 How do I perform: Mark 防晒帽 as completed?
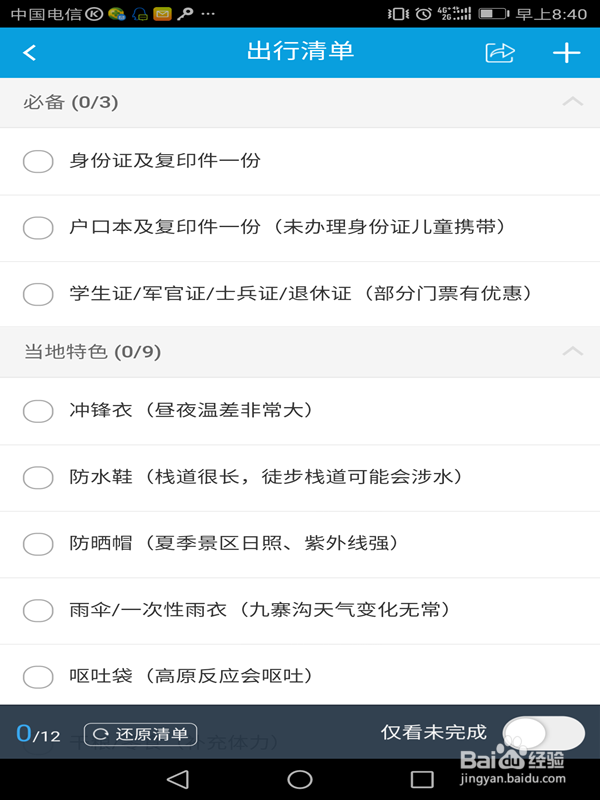pyautogui.click(x=38, y=544)
